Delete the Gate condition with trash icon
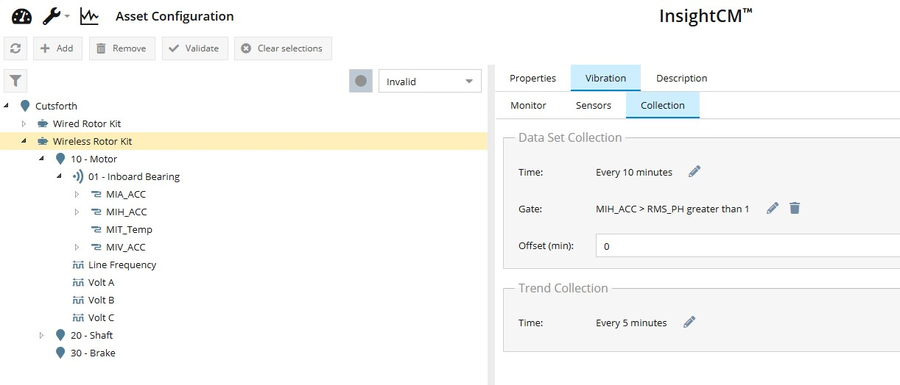This screenshot has height=385, width=900. (x=794, y=208)
